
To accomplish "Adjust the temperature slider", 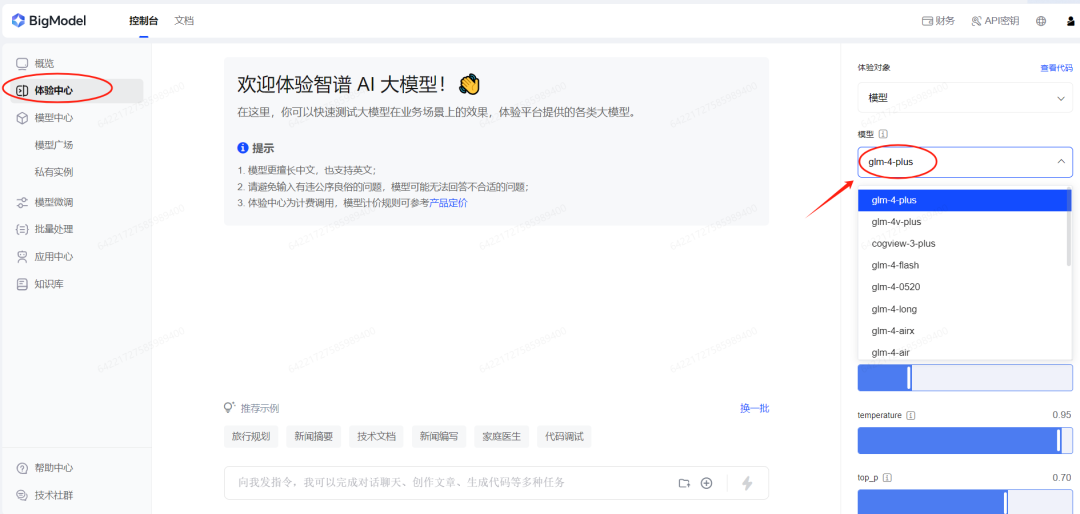I will 965,440.
